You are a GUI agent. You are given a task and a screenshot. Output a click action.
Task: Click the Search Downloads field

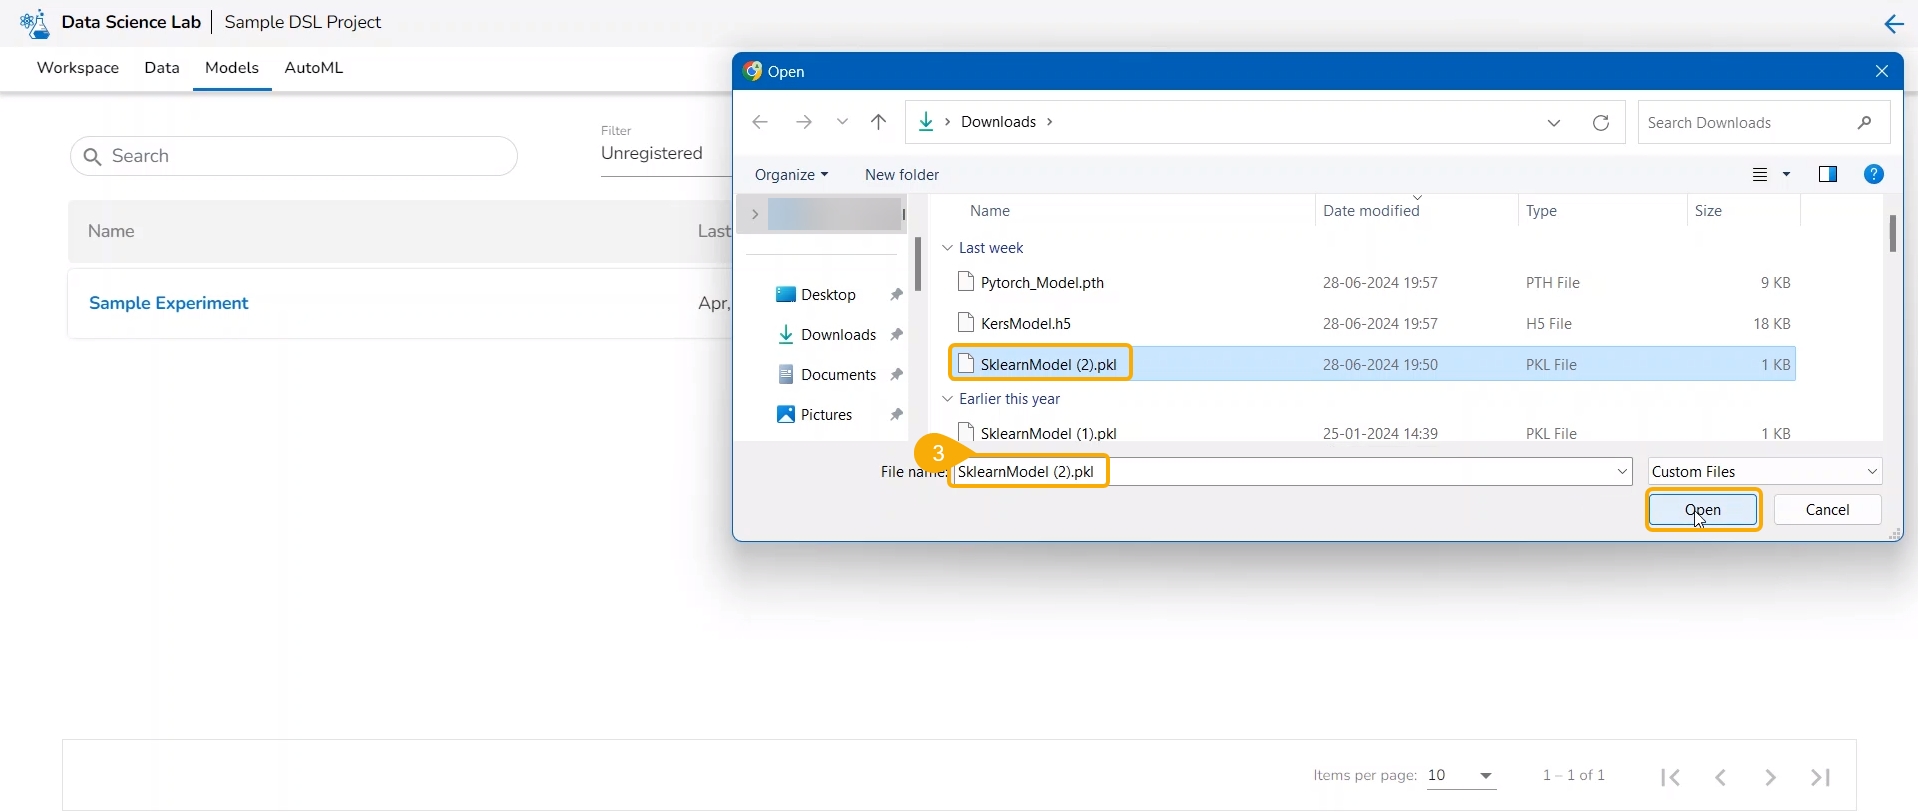pos(1750,123)
